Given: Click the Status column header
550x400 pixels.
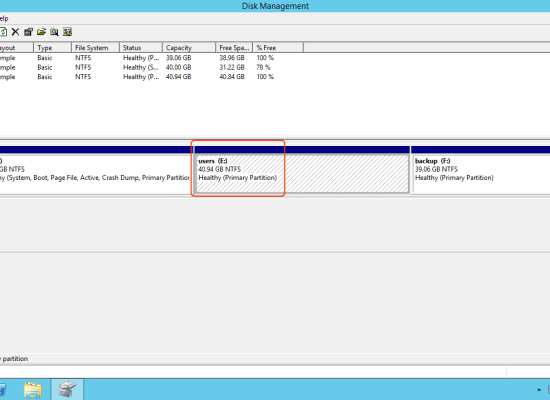Looking at the screenshot, I should coord(141,47).
